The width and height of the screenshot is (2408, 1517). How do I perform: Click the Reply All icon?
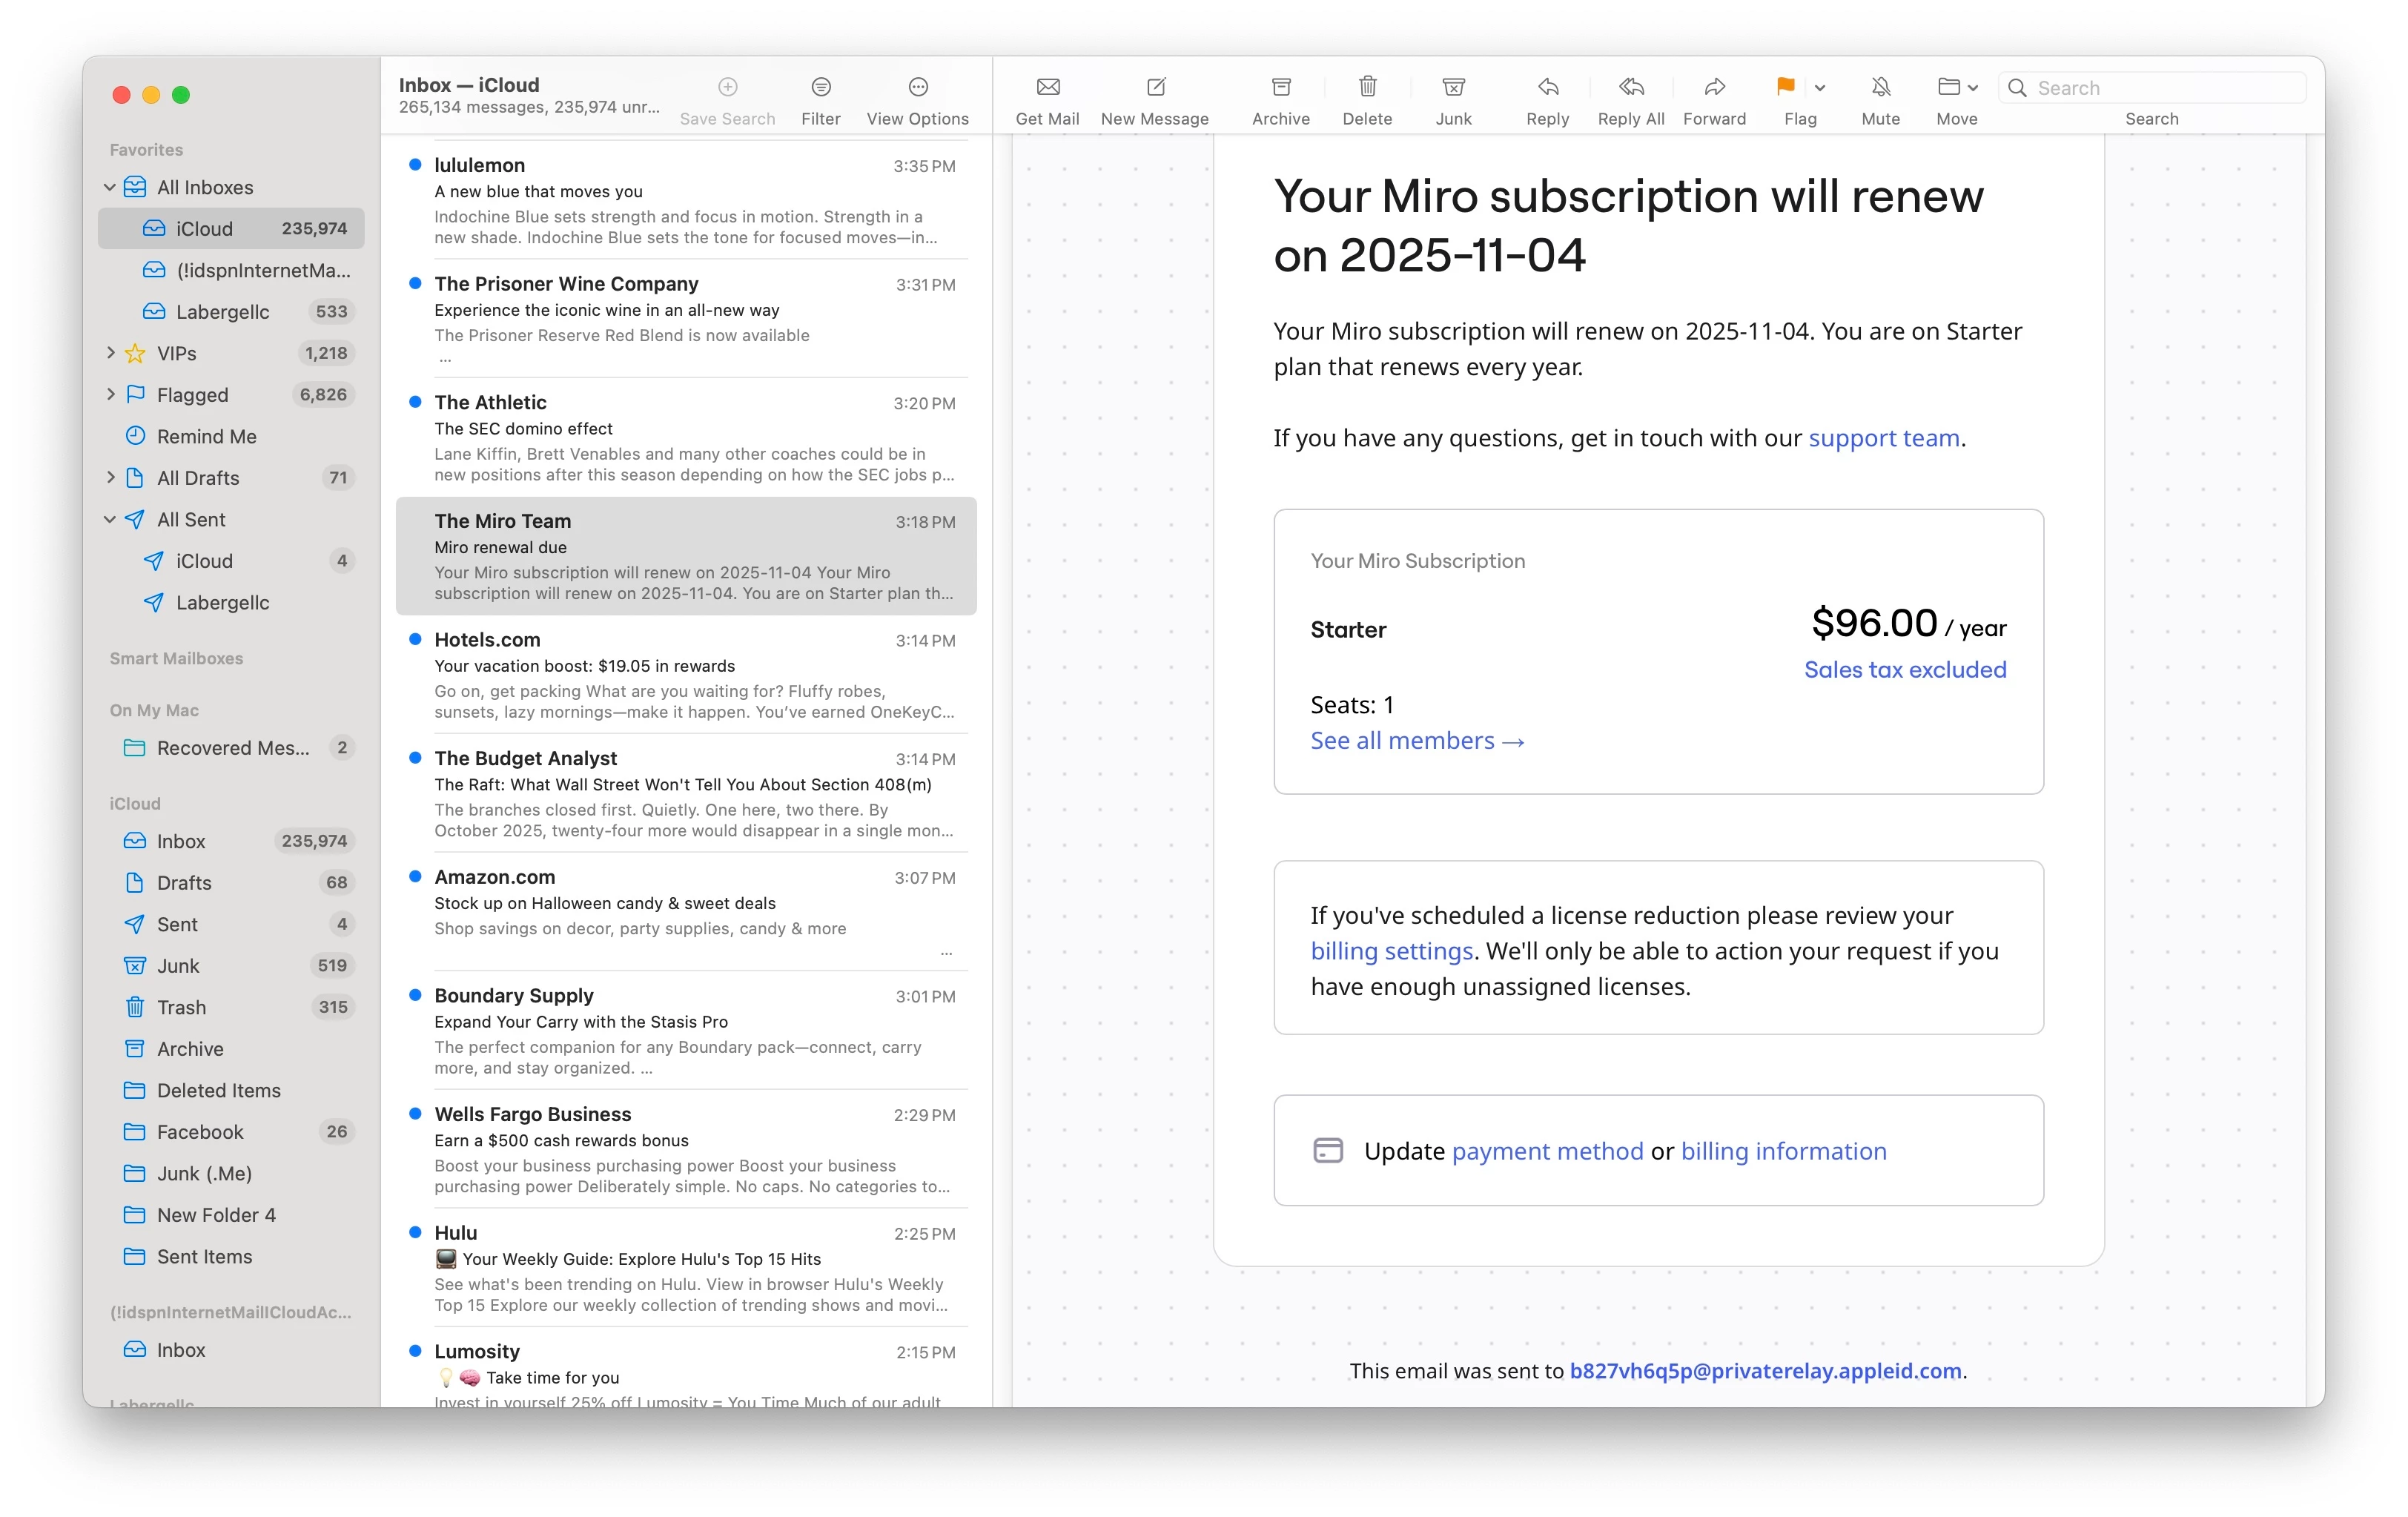click(x=1630, y=88)
